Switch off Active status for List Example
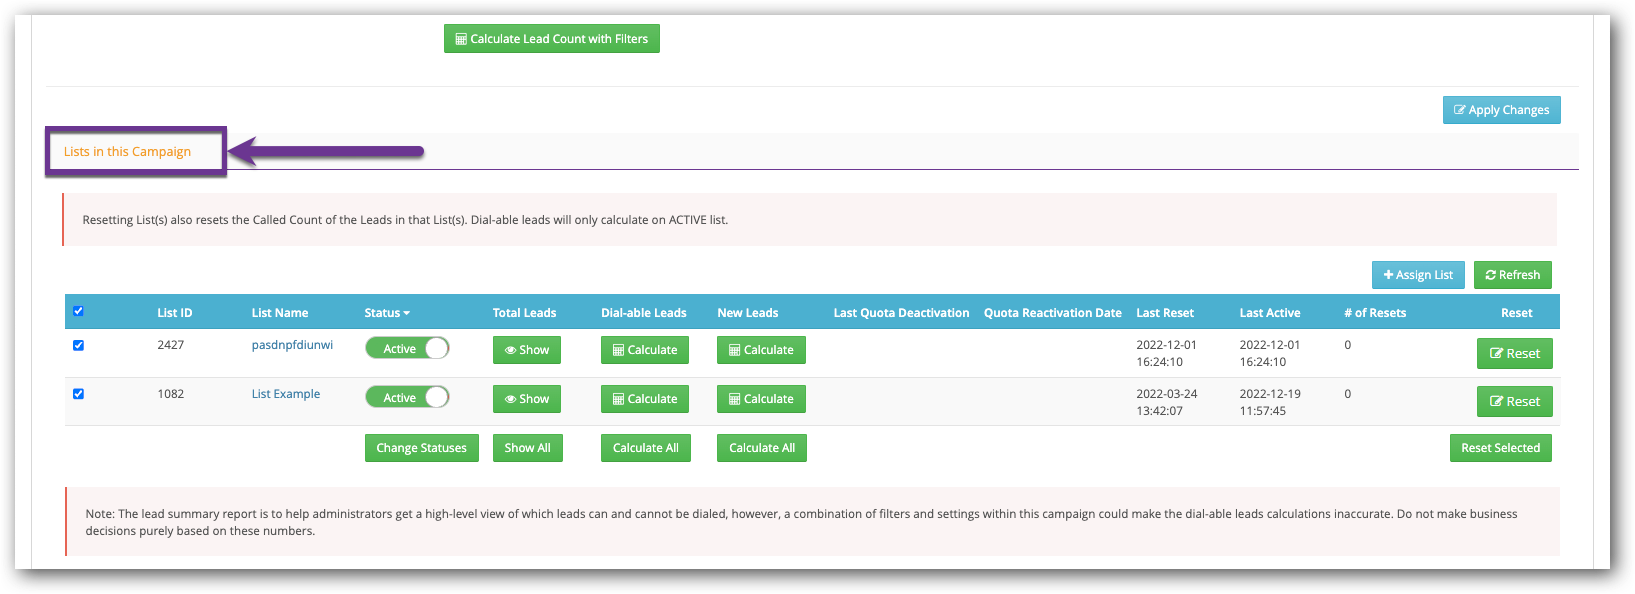This screenshot has width=1635, height=594. coord(407,398)
